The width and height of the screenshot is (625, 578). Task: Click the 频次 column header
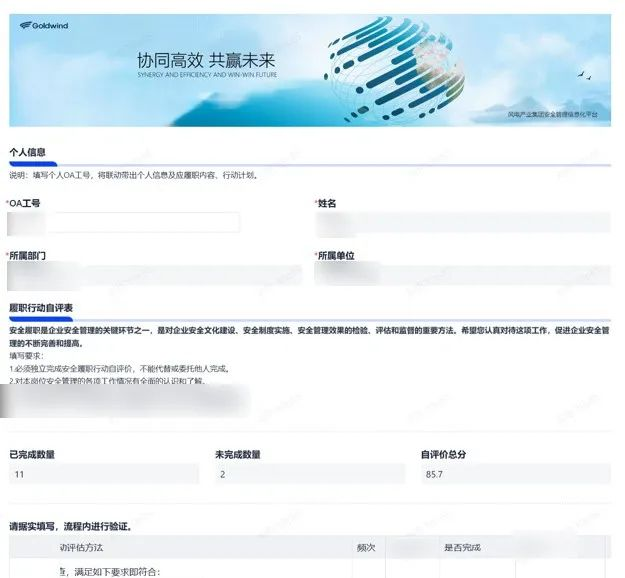coord(366,548)
